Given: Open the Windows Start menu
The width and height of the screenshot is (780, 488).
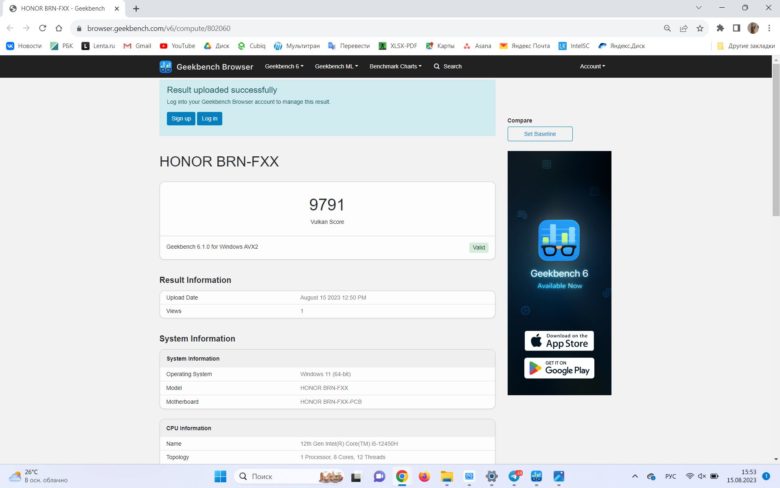Looking at the screenshot, I should [220, 477].
